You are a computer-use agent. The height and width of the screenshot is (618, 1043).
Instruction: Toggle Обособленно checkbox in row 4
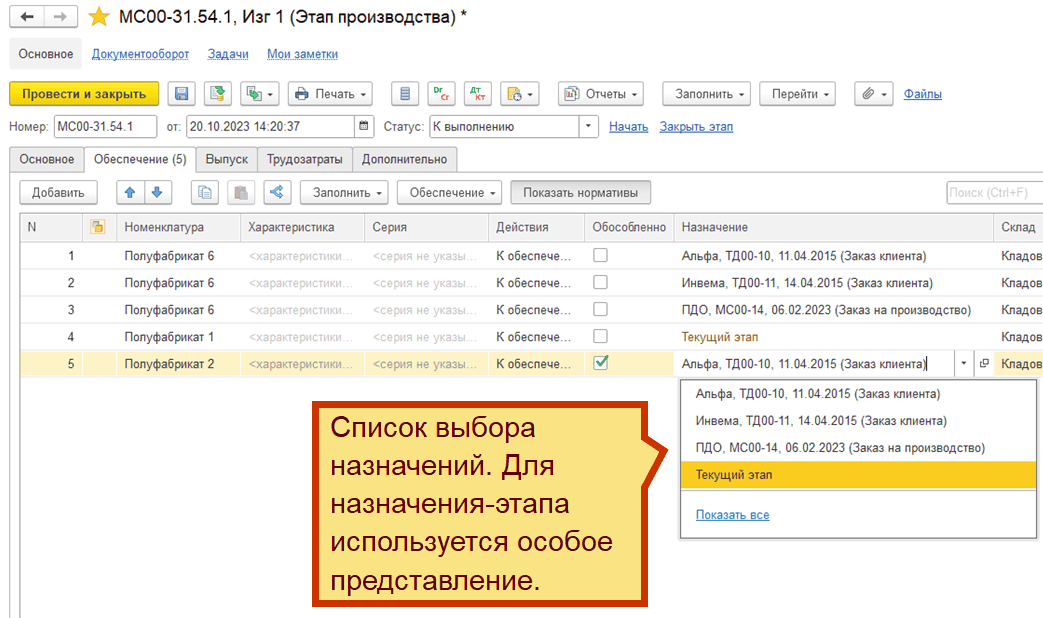(600, 336)
